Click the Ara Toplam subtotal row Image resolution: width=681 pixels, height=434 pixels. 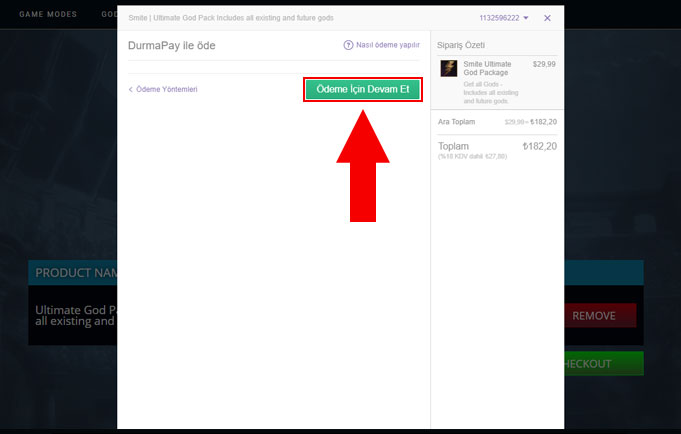point(497,121)
